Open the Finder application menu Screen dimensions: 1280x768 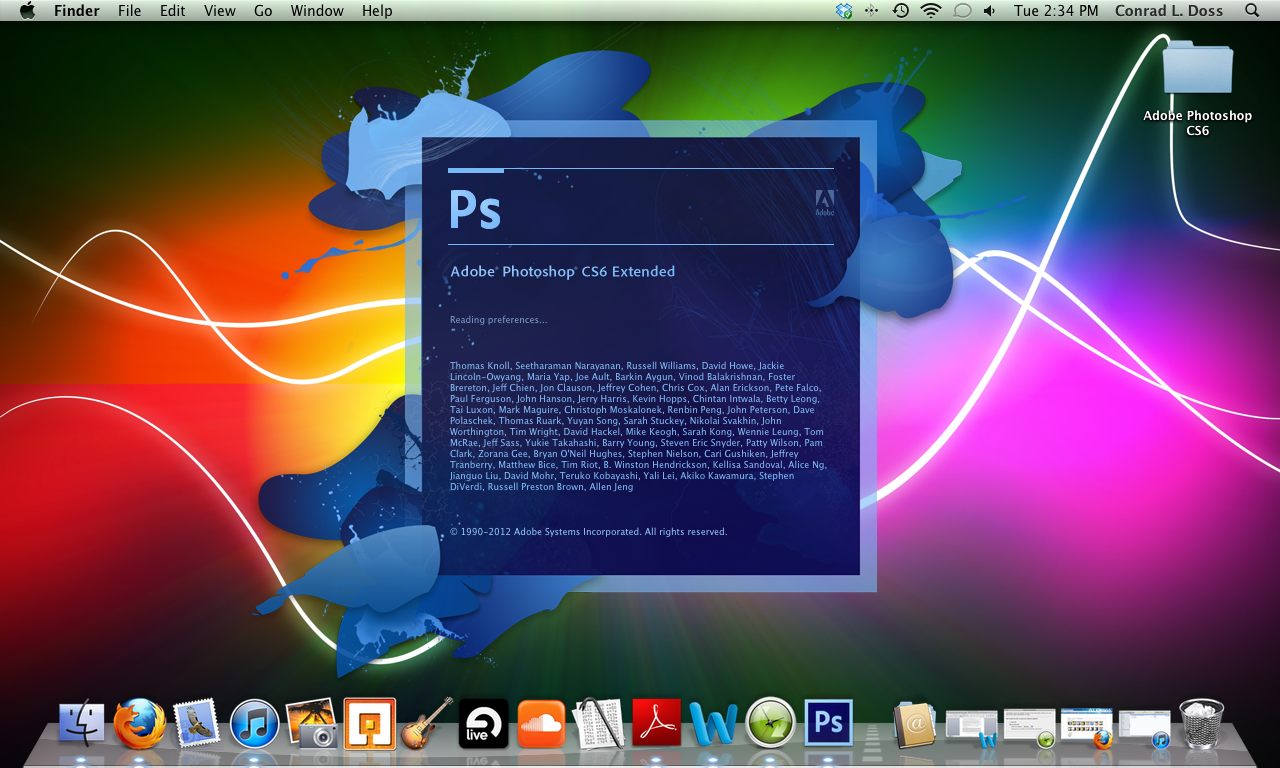pyautogui.click(x=76, y=11)
